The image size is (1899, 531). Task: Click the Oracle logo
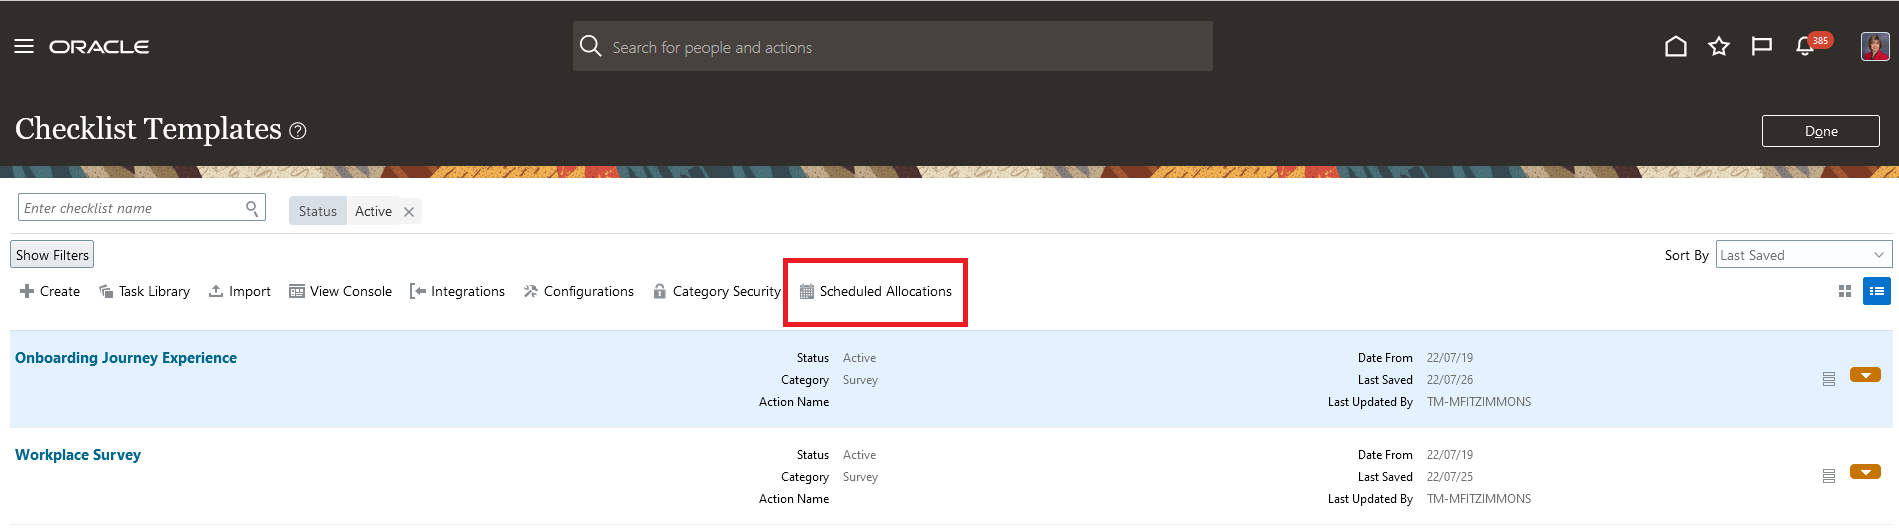tap(99, 47)
